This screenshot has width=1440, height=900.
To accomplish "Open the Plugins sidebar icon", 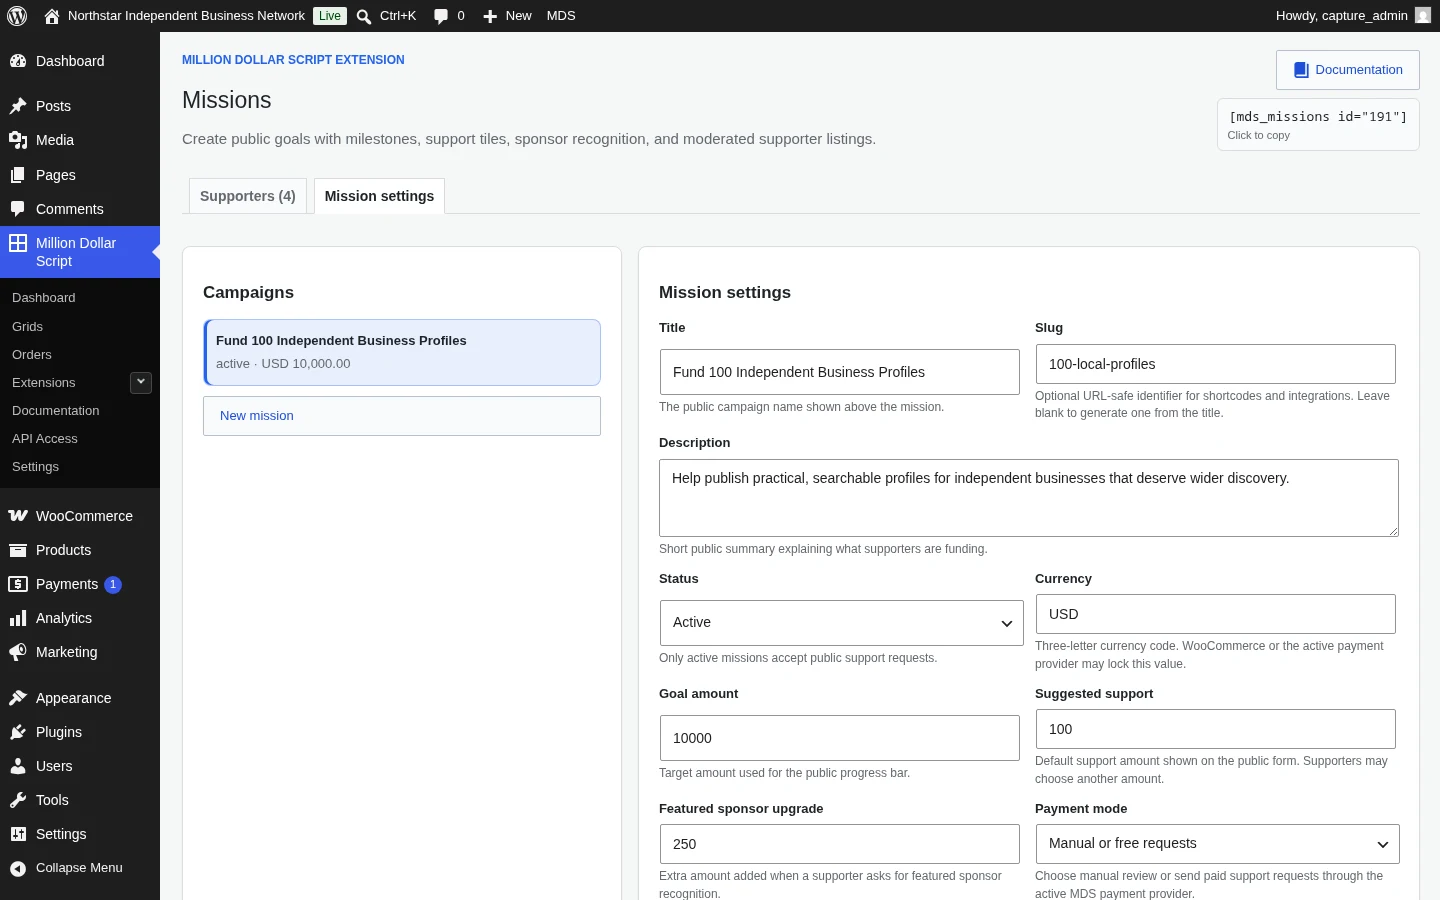I will (18, 732).
